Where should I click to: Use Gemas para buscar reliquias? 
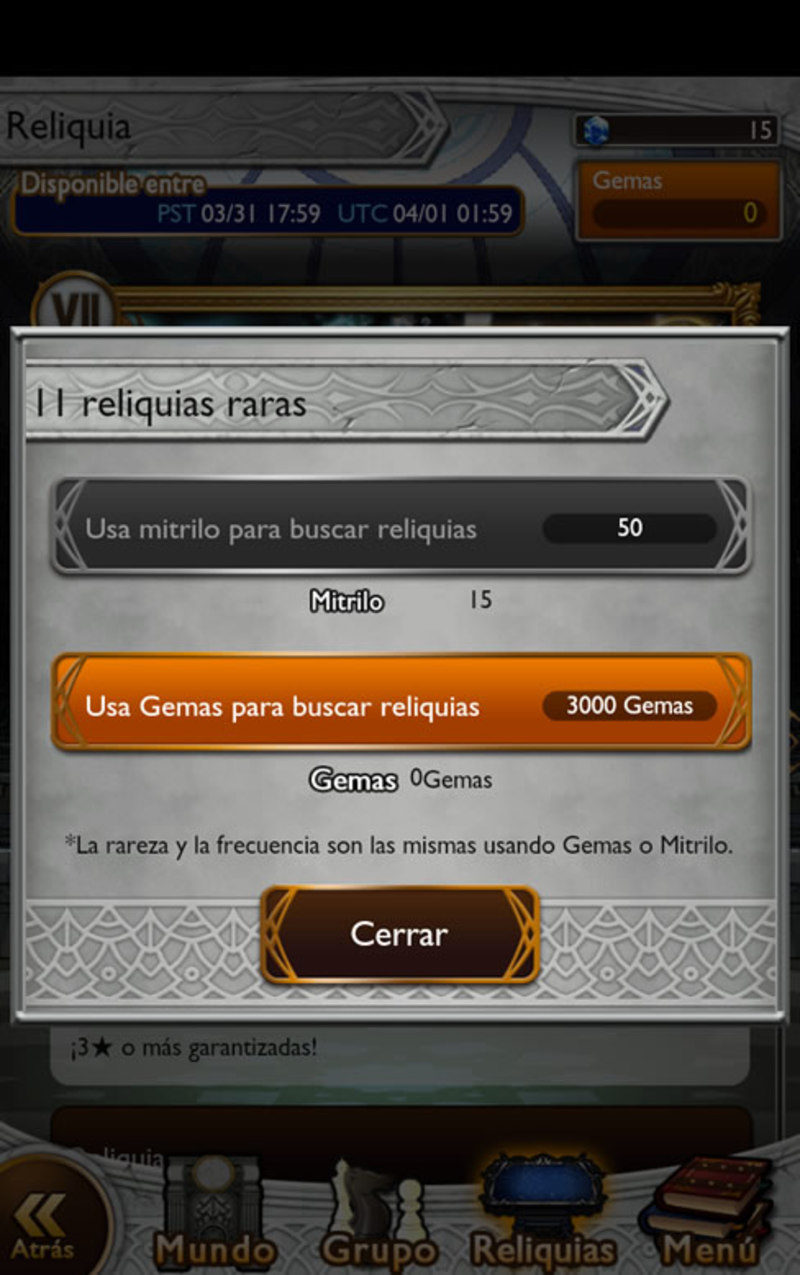401,704
